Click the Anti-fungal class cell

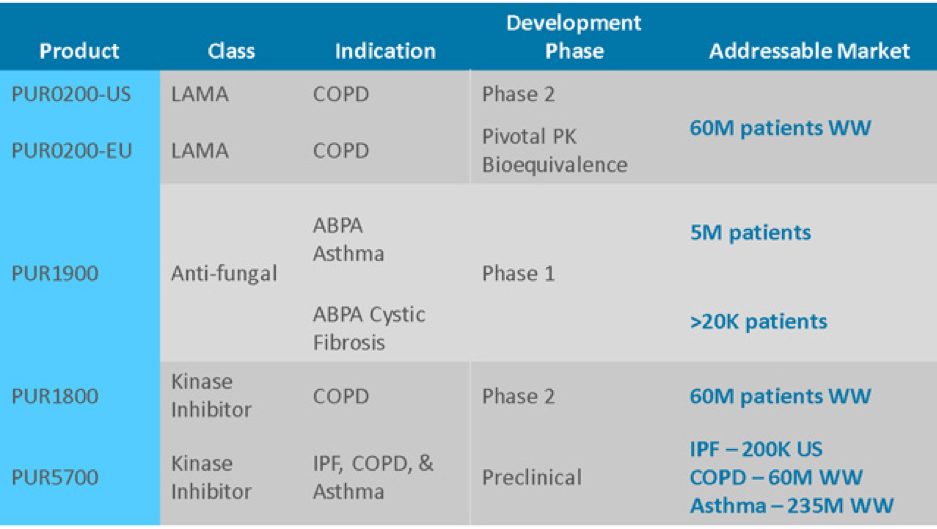point(223,273)
